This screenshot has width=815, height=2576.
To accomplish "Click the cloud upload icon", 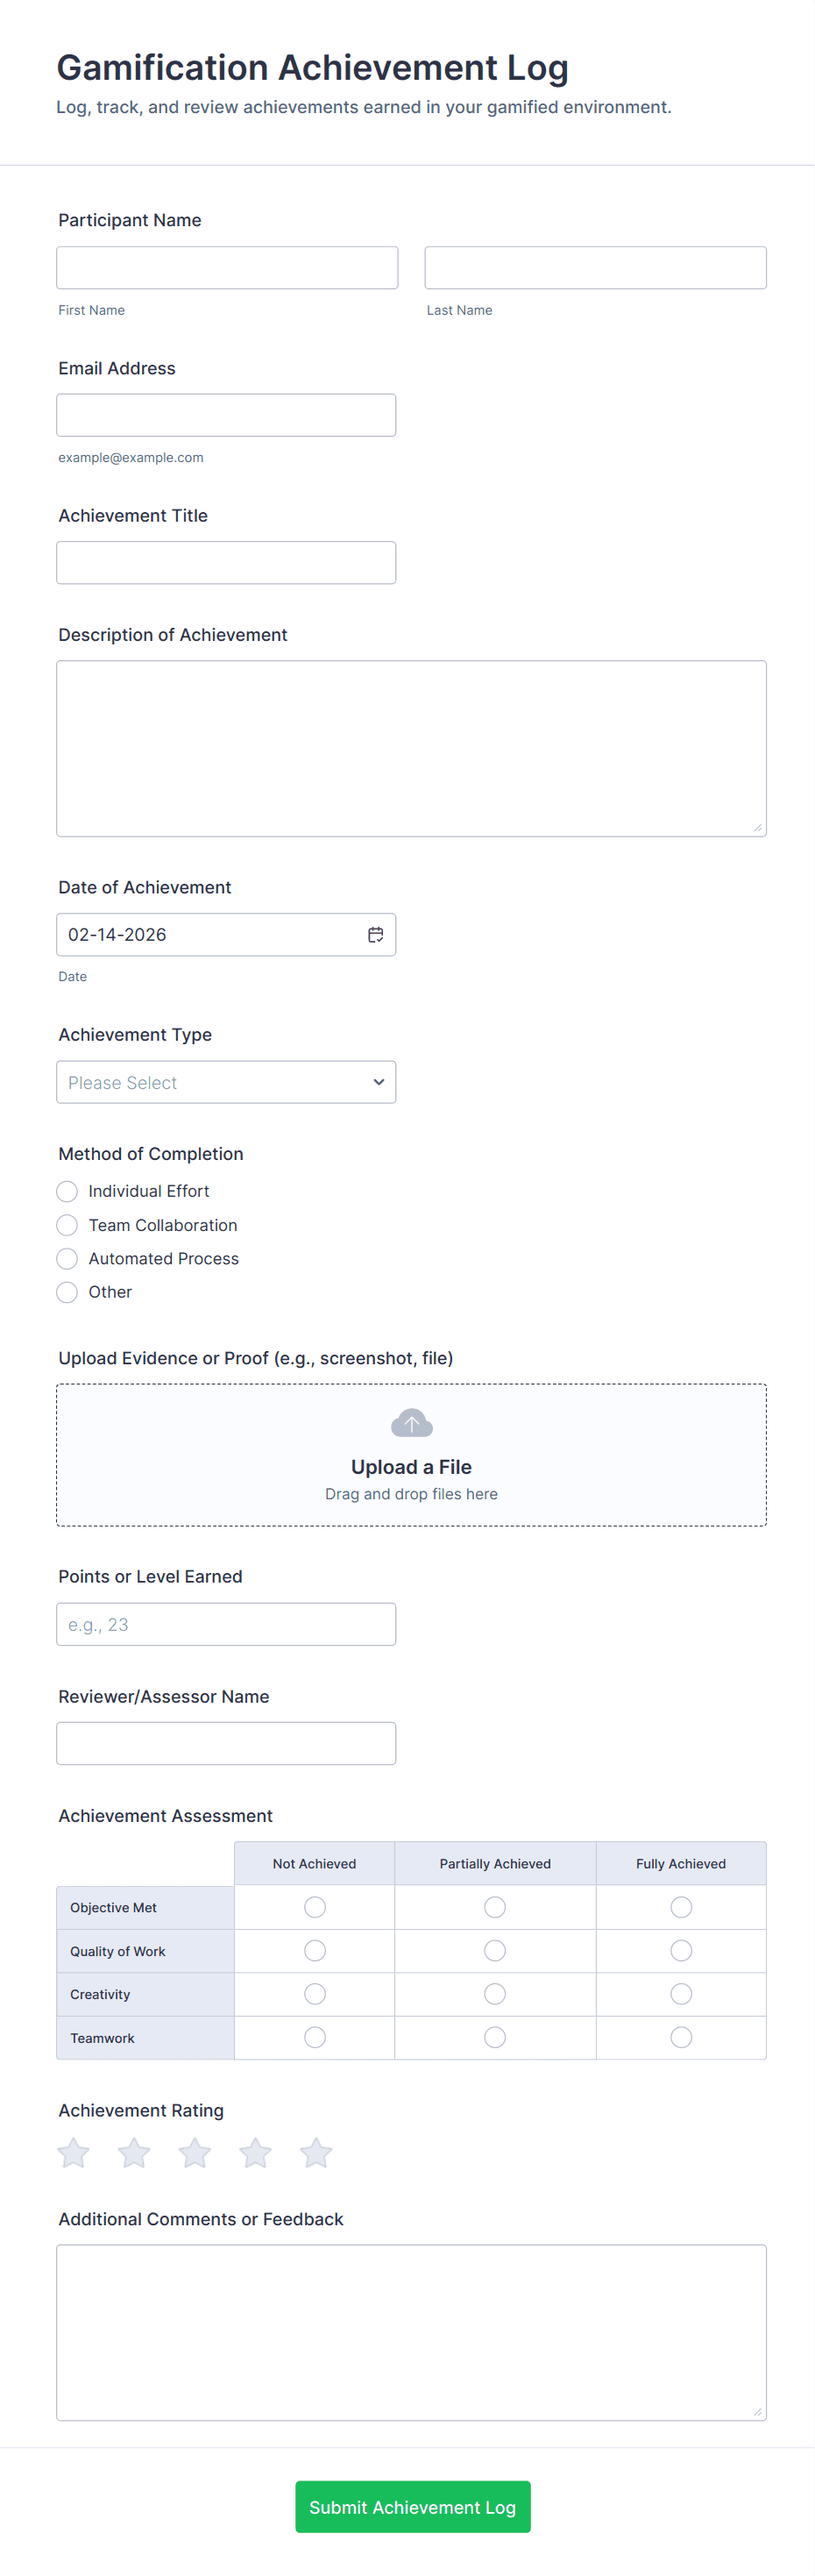I will (411, 1422).
